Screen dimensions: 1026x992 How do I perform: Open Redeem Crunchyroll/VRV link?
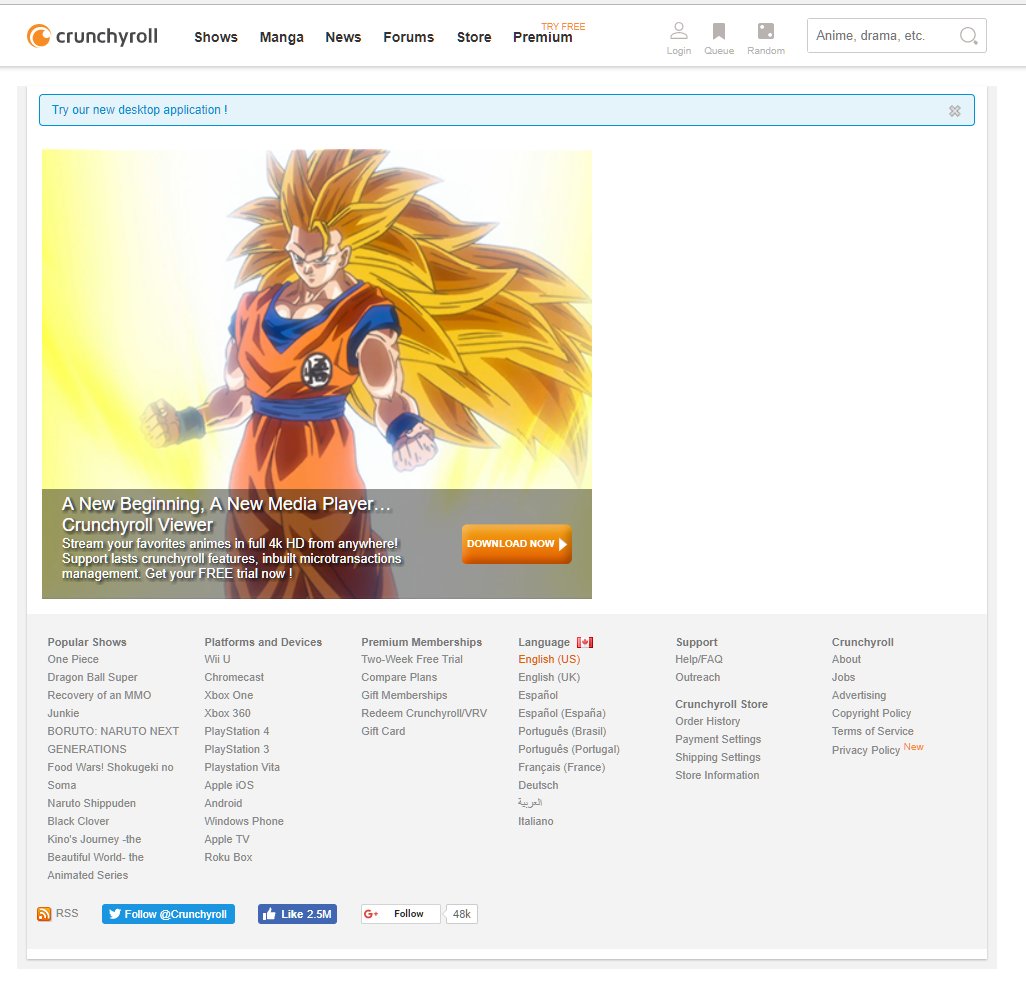pyautogui.click(x=424, y=713)
